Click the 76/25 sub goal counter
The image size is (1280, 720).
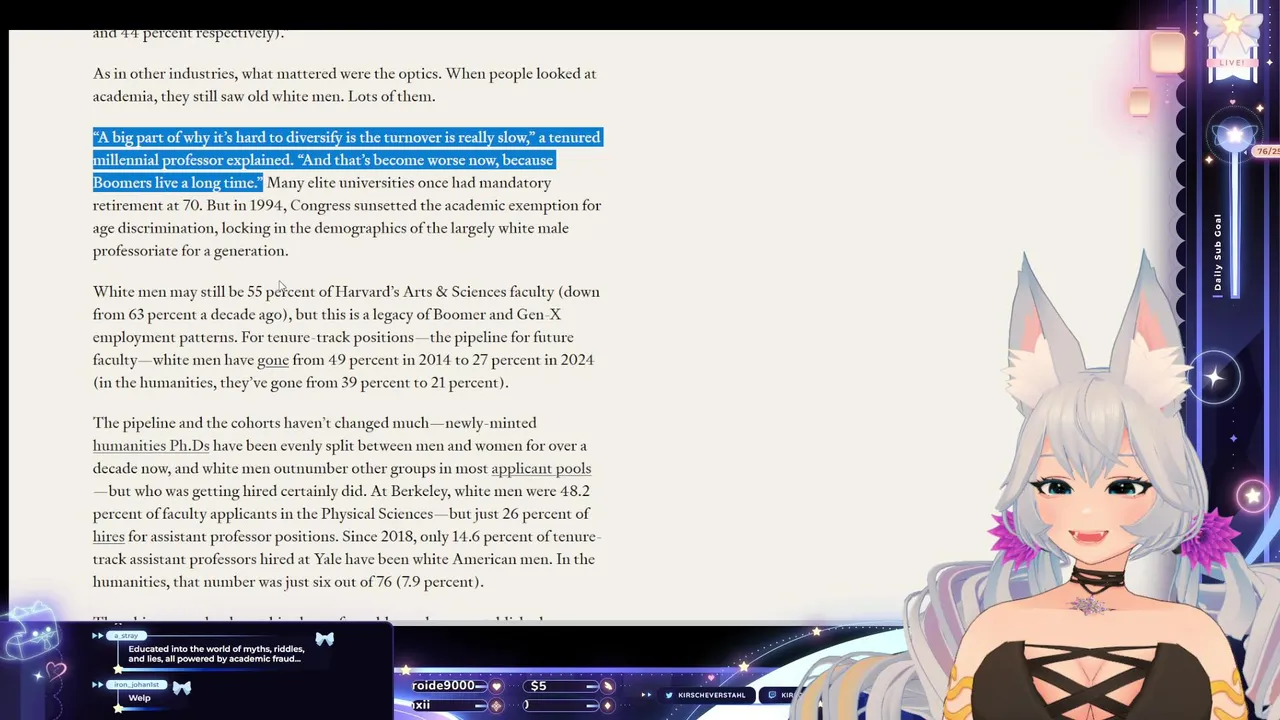(1267, 152)
